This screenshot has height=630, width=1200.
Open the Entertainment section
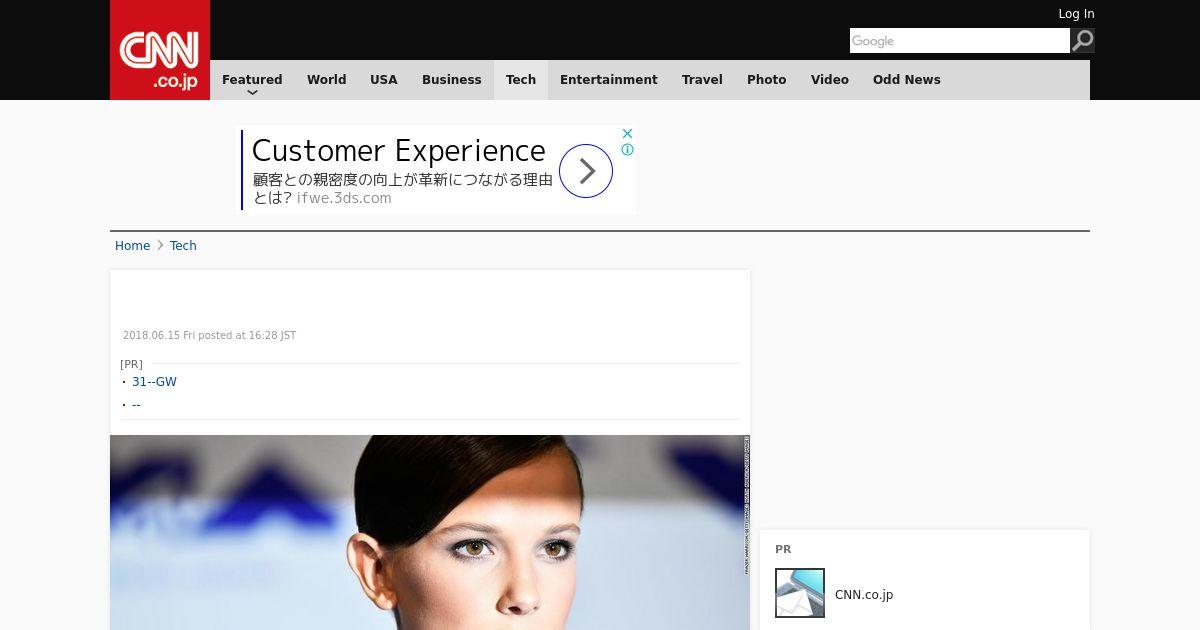(x=609, y=80)
